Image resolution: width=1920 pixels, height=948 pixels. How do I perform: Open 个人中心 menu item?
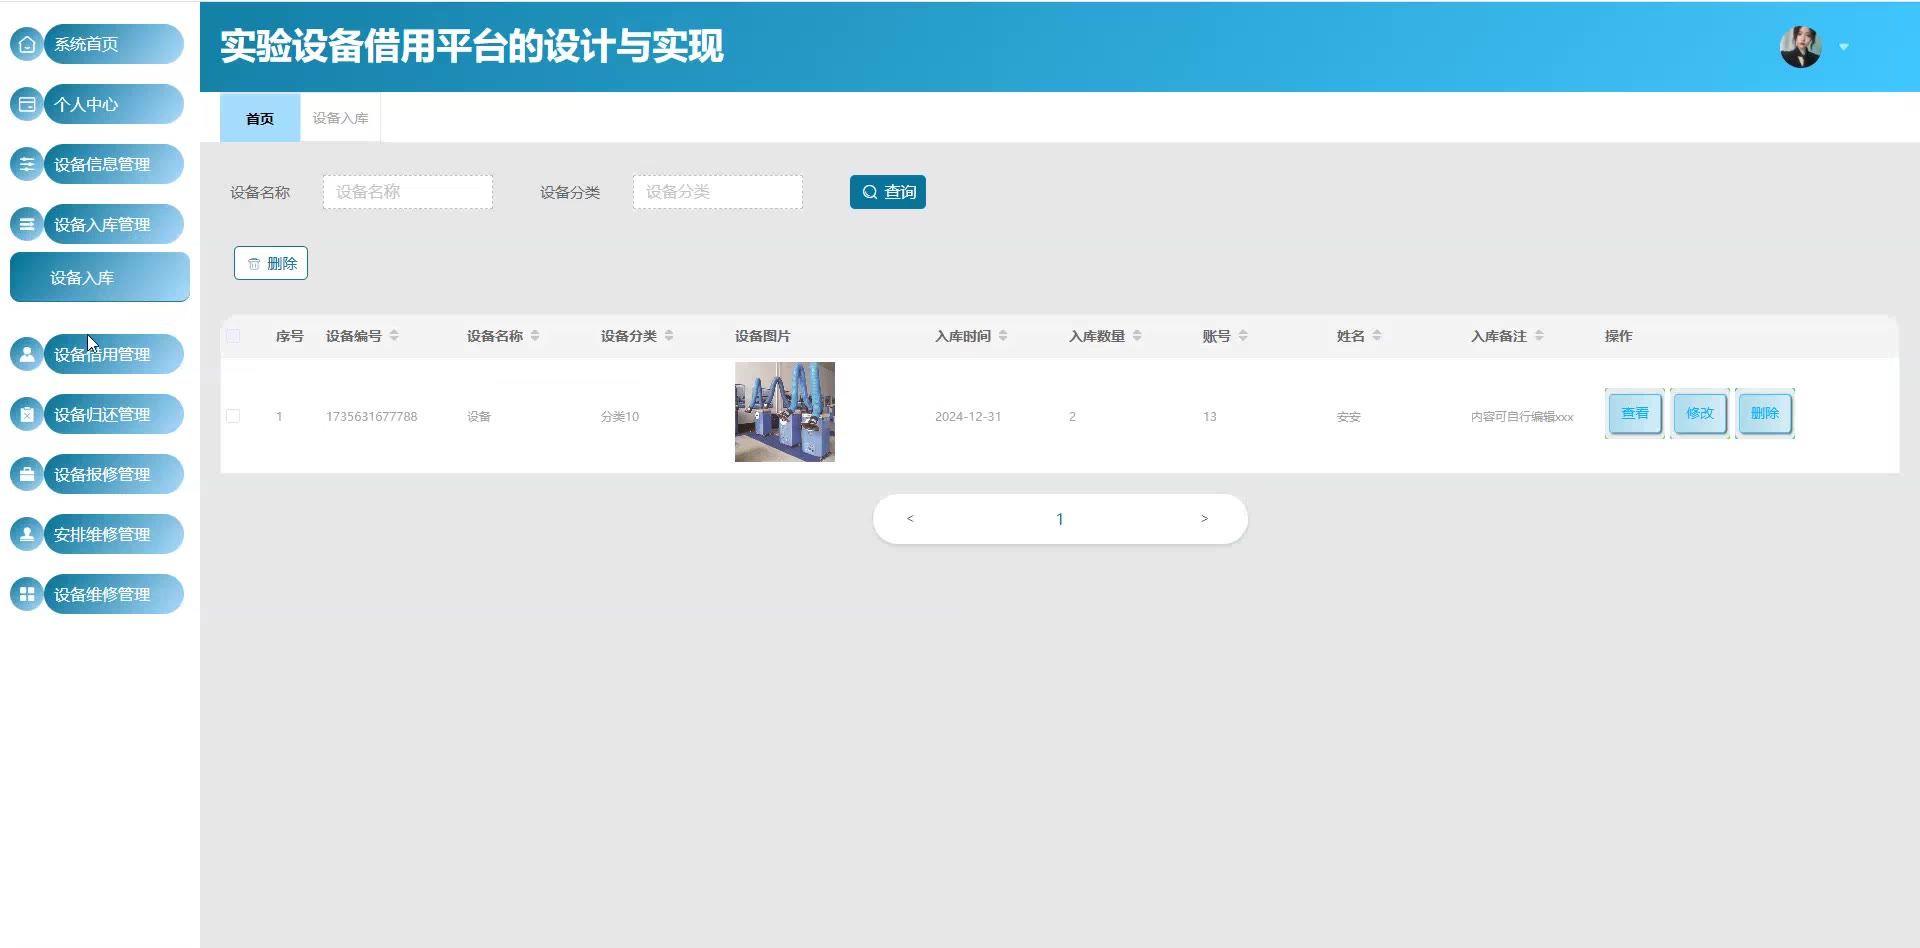113,104
